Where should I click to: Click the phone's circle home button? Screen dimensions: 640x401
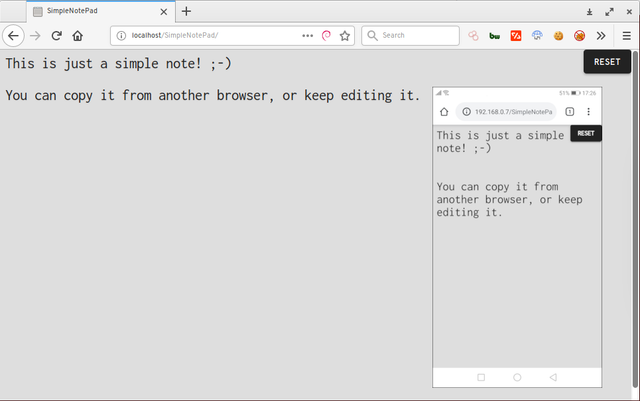(517, 377)
